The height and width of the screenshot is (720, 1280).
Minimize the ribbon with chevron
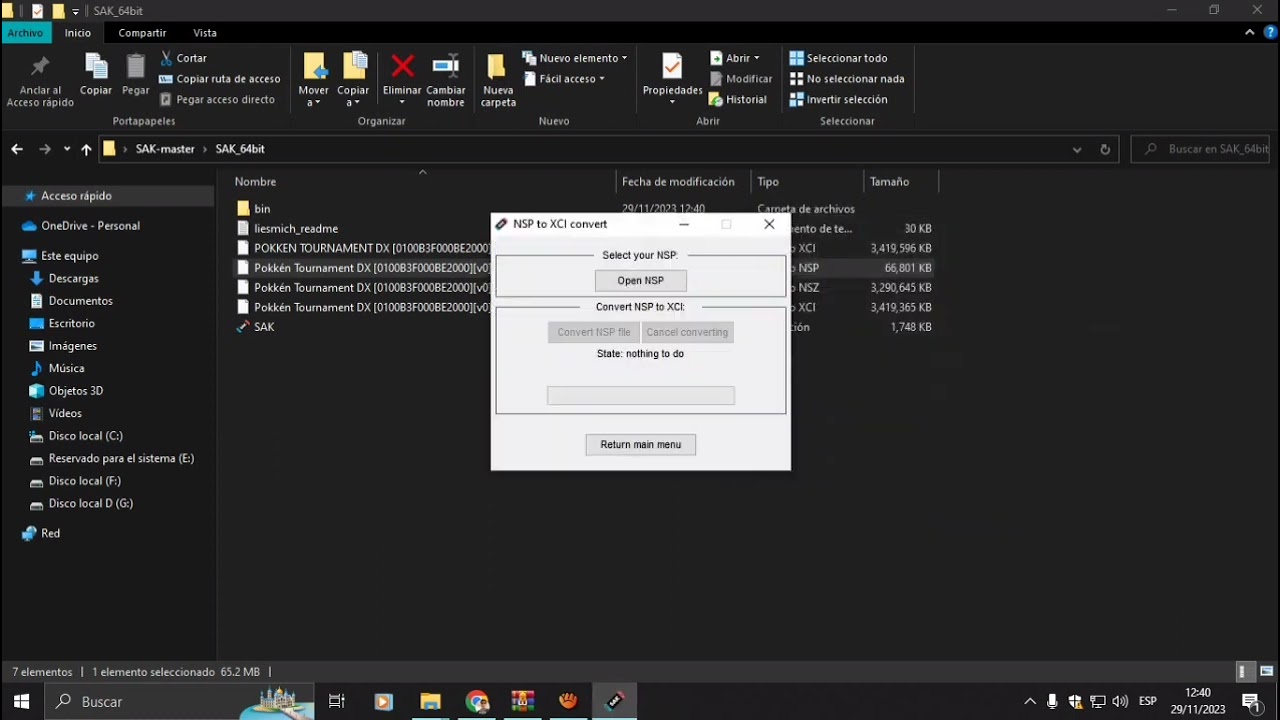1250,32
